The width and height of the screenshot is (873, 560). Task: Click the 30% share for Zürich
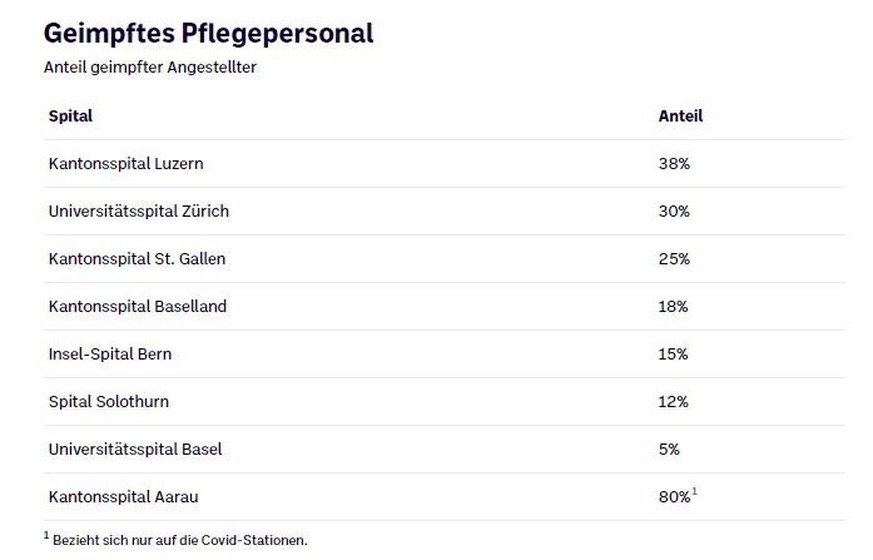pyautogui.click(x=674, y=211)
